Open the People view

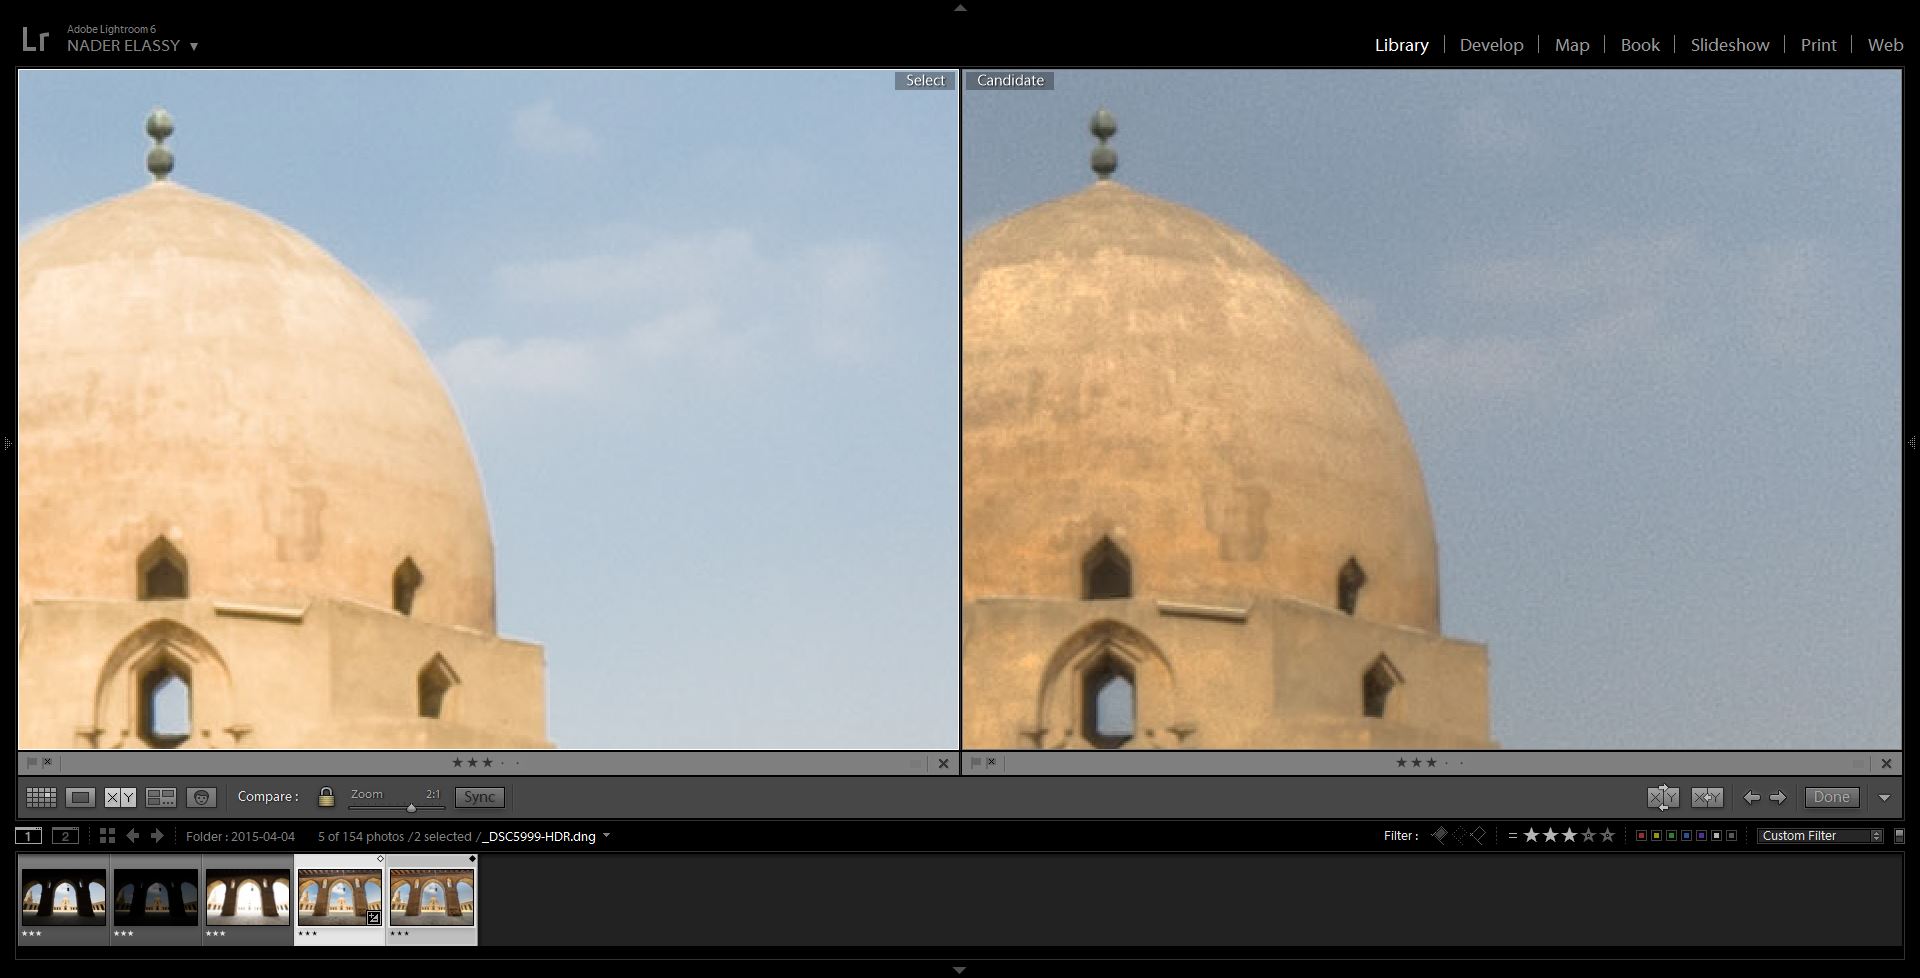201,797
